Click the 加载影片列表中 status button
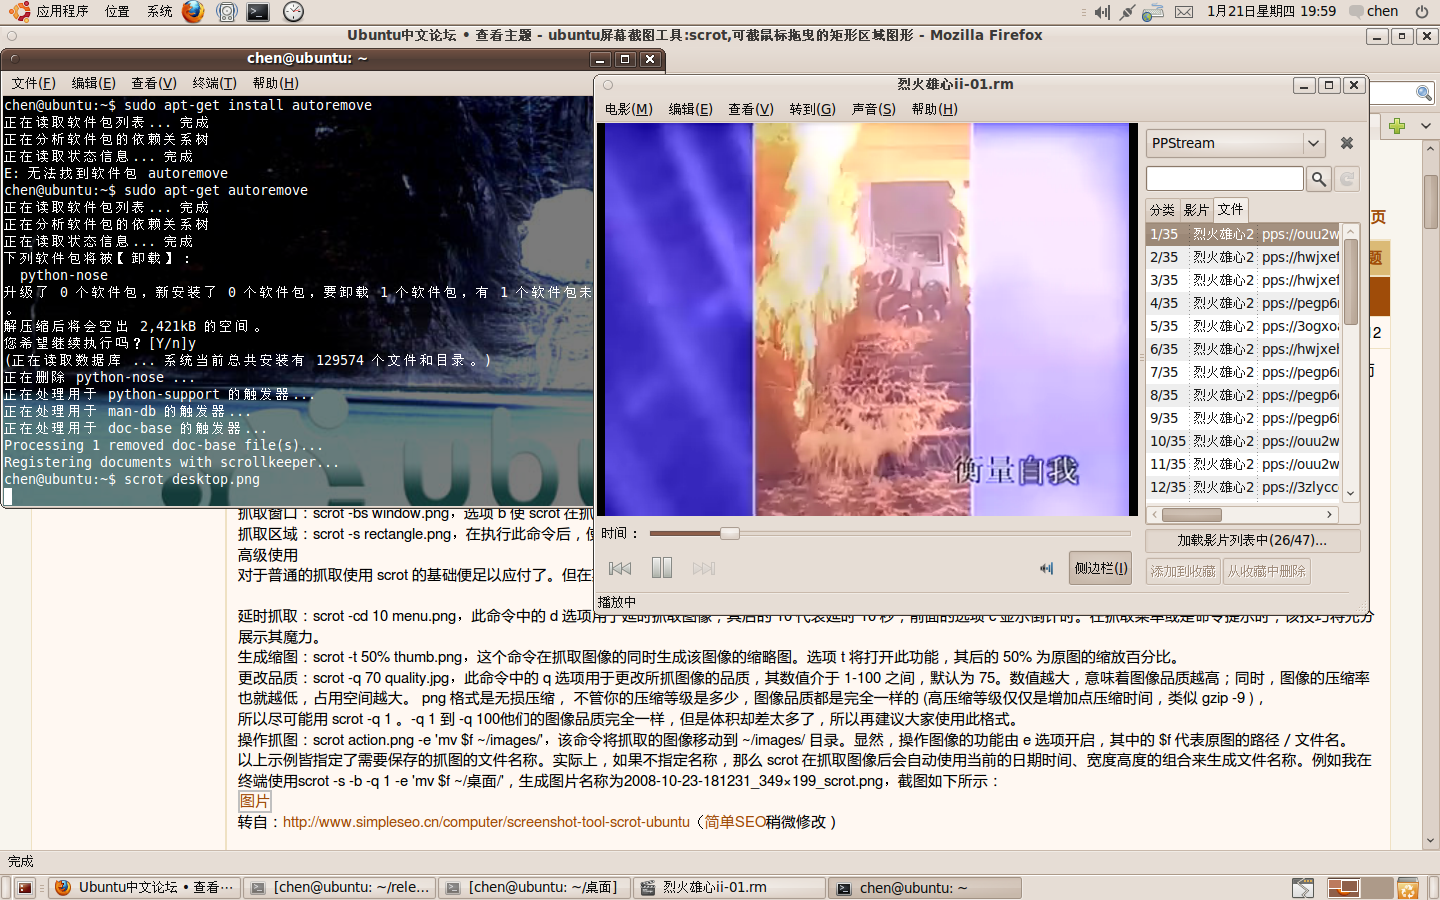This screenshot has width=1440, height=900. coord(1252,540)
